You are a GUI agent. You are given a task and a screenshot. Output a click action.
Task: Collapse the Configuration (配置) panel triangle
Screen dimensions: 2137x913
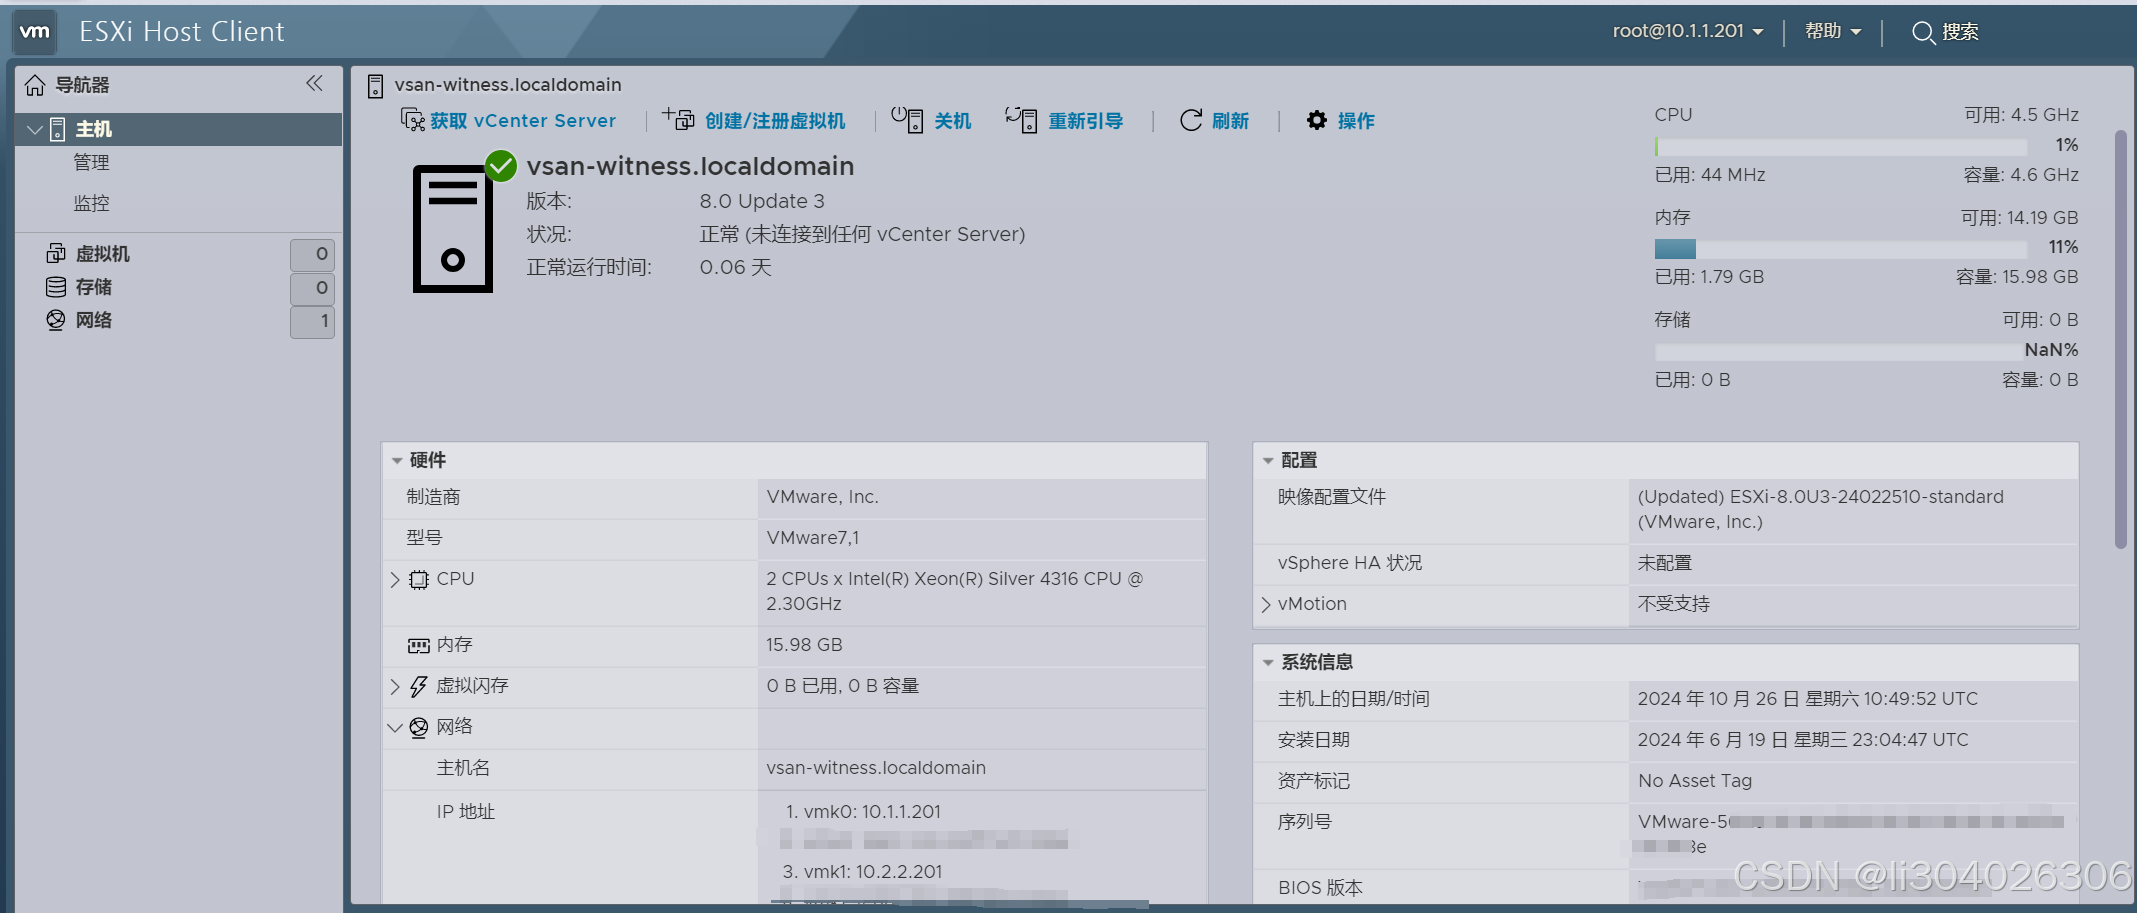pos(1268,461)
